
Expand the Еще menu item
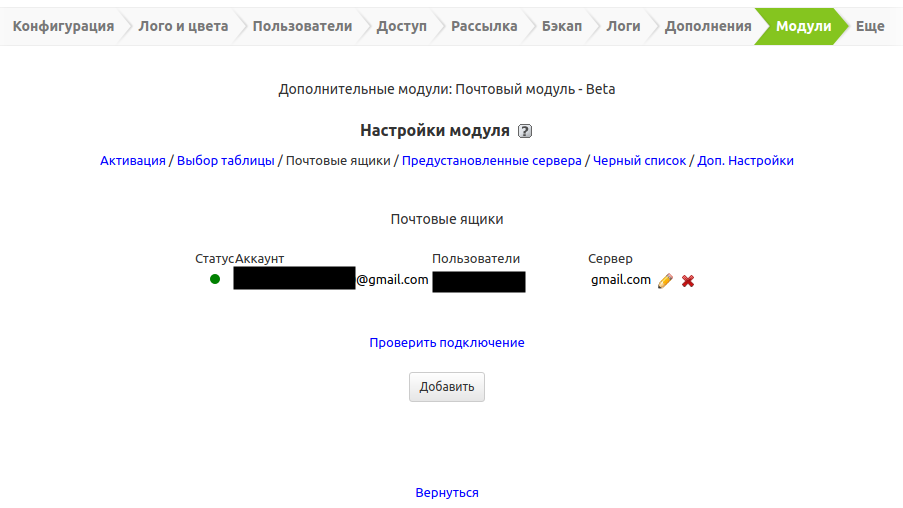pos(870,26)
